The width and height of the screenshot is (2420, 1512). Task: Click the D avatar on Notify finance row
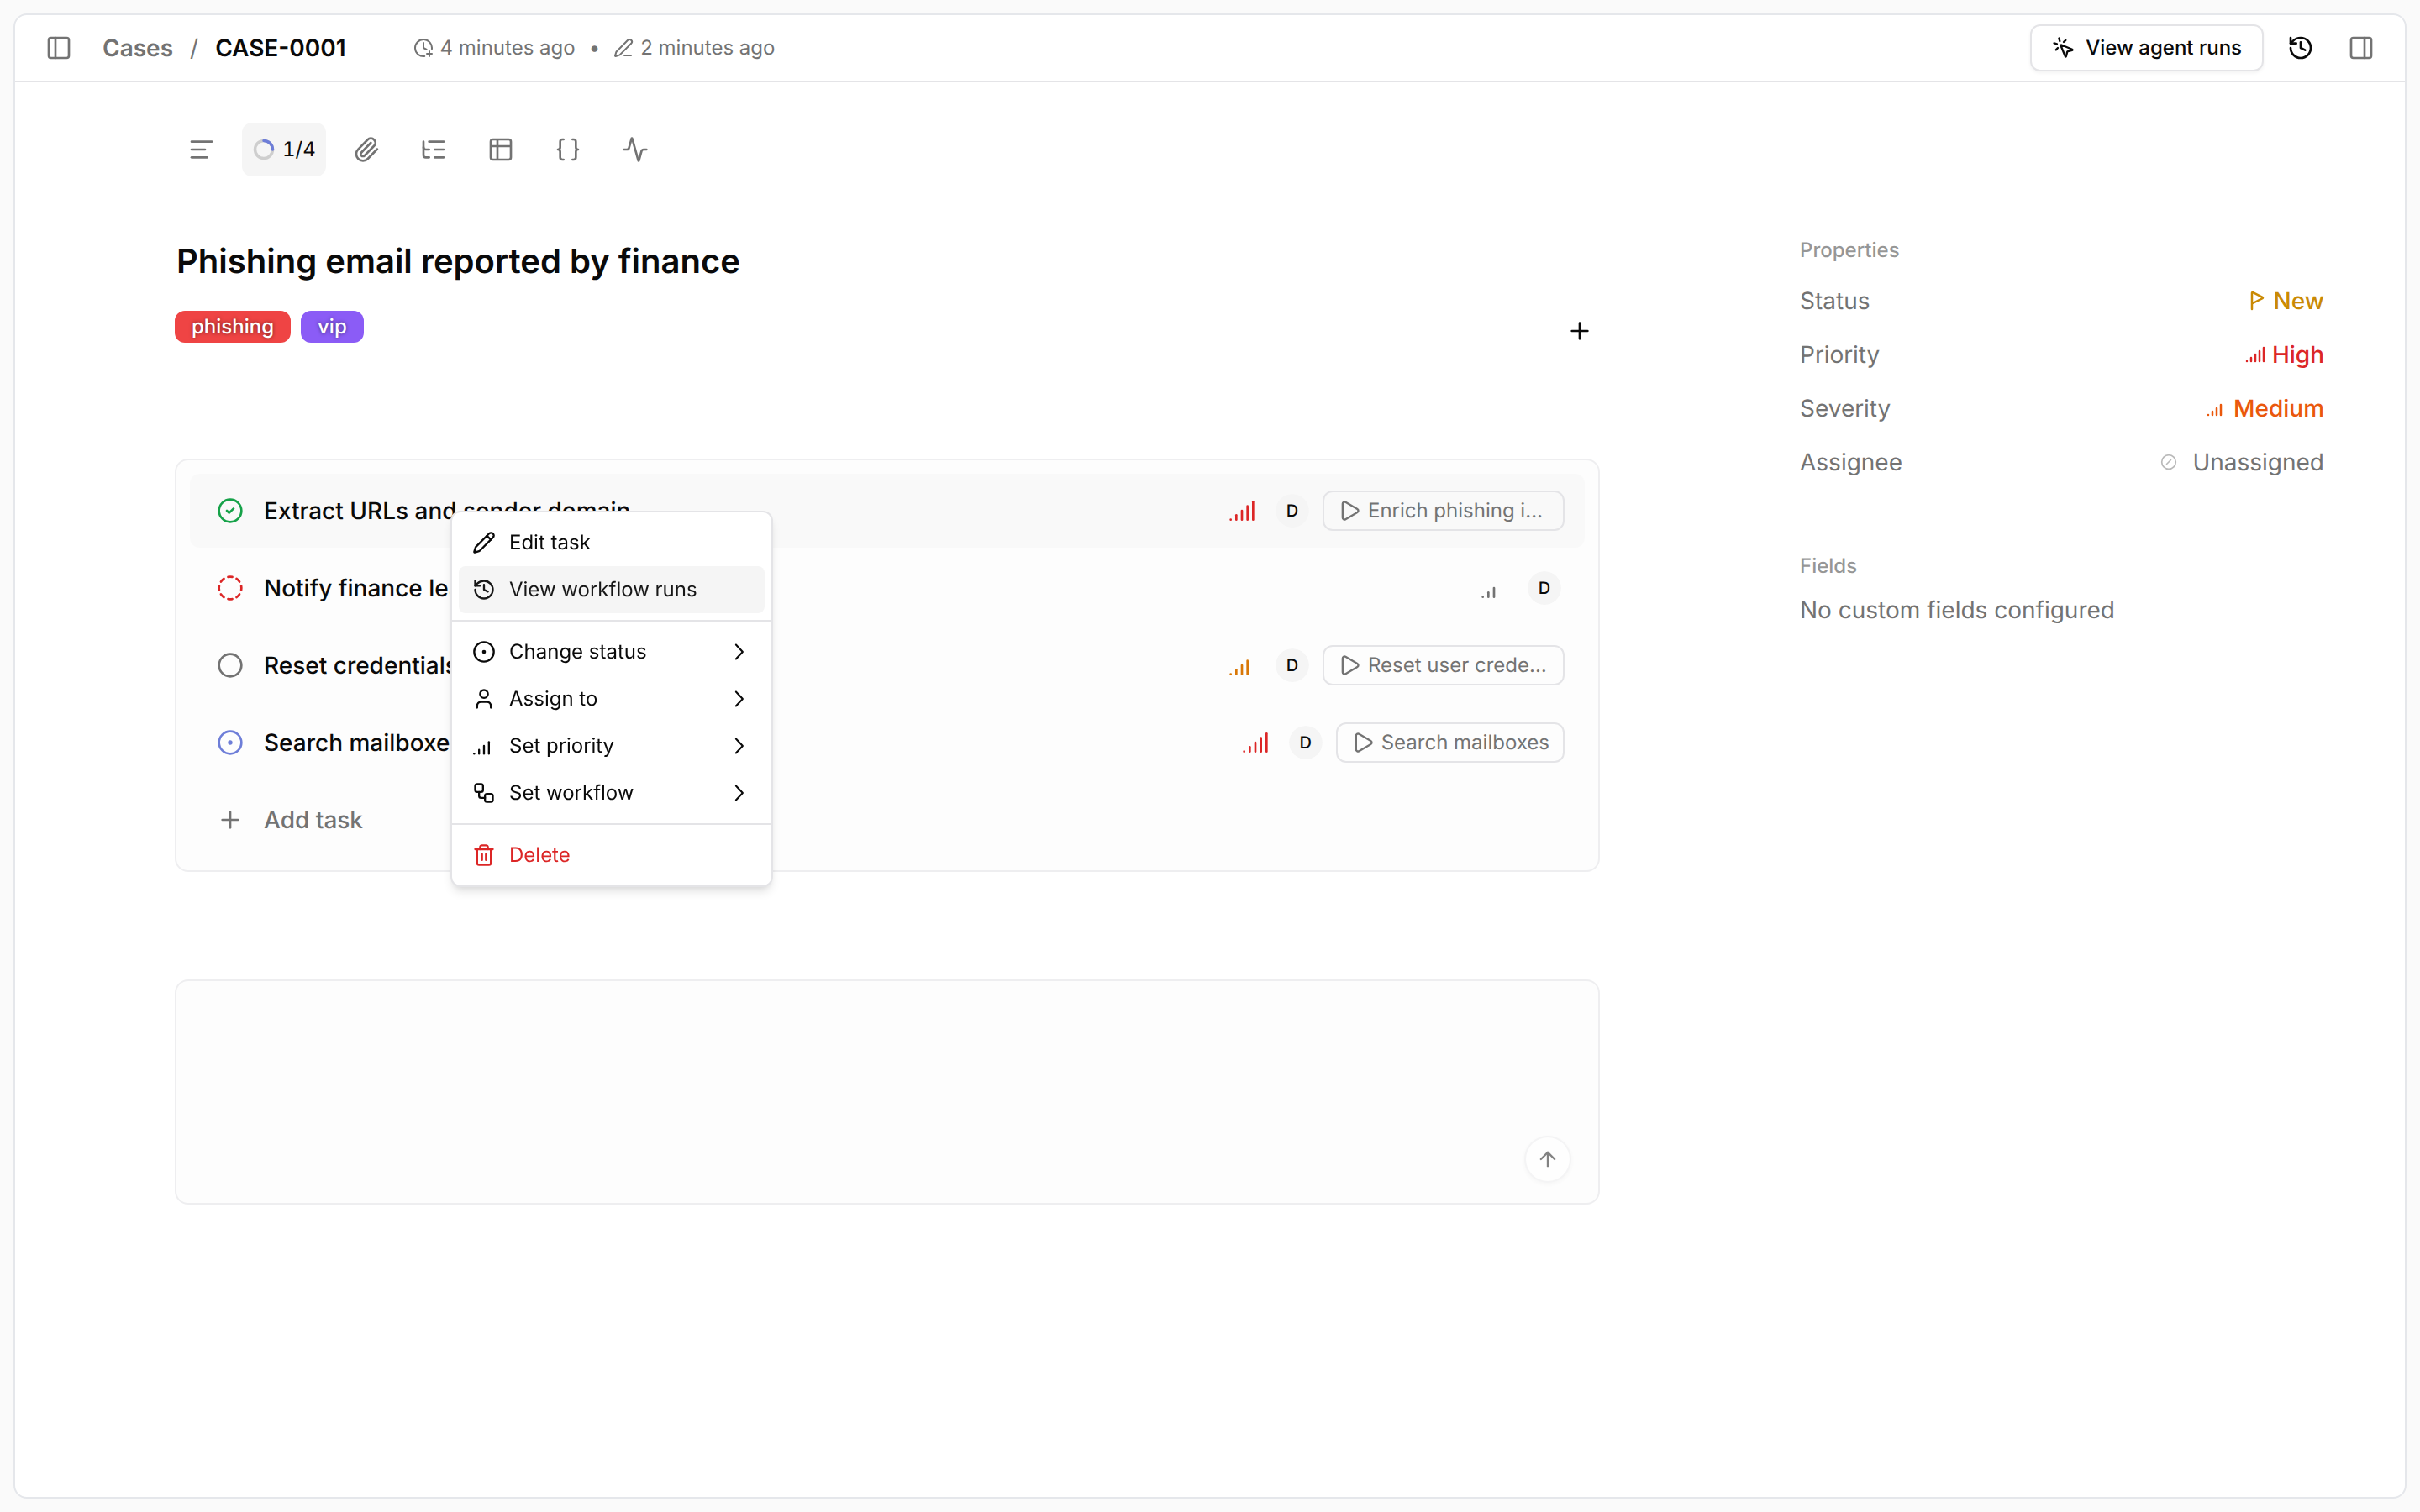point(1543,588)
